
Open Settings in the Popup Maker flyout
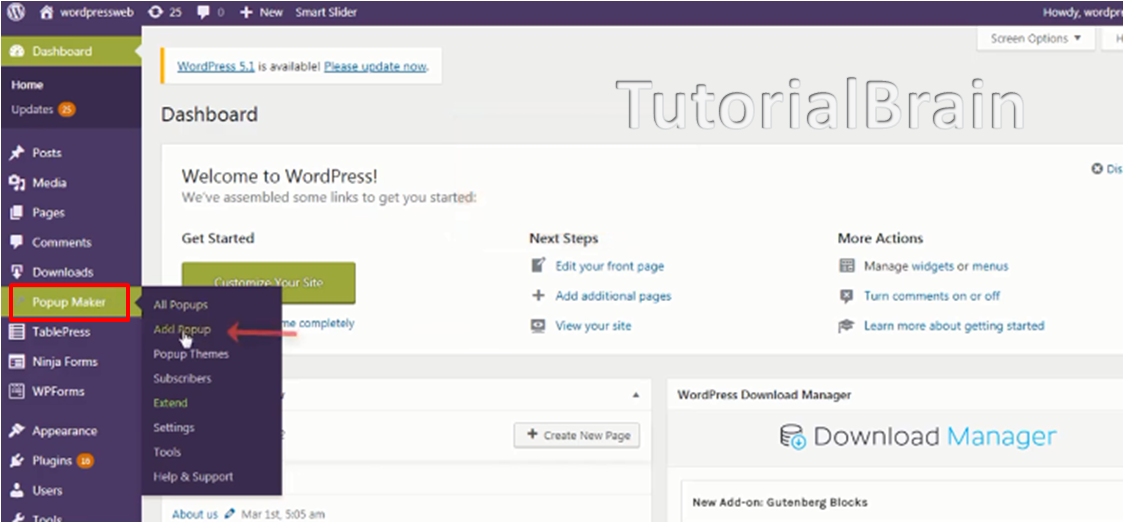pos(173,428)
